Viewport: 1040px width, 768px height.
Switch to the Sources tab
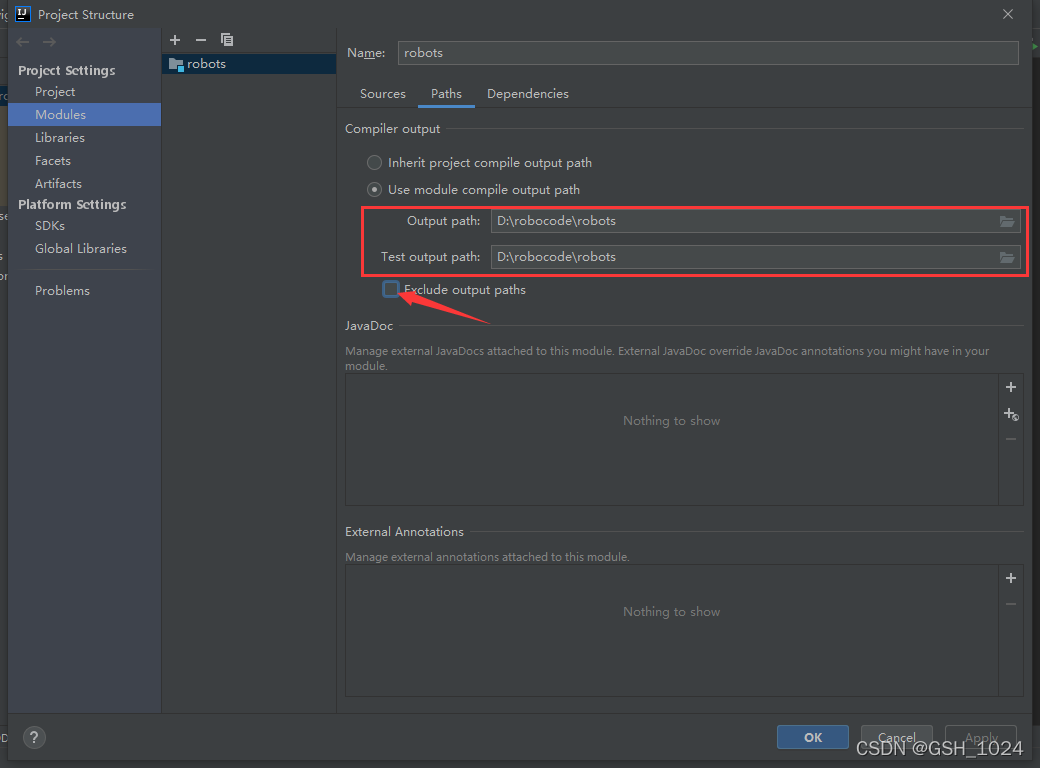pos(383,94)
